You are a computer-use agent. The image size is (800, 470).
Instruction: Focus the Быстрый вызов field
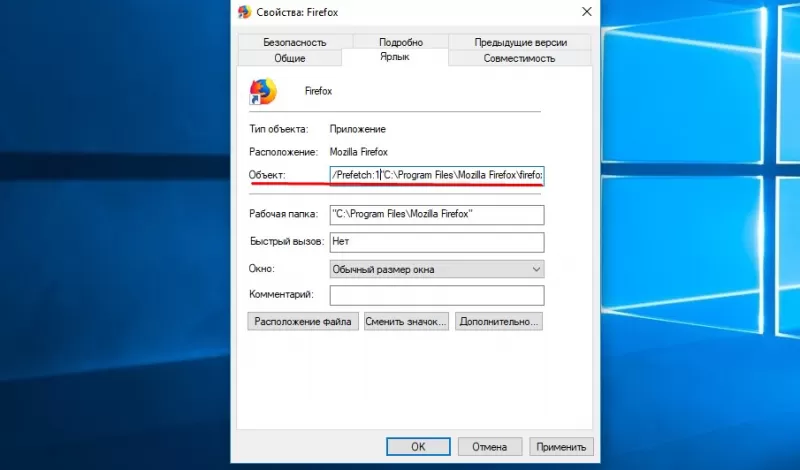point(437,242)
